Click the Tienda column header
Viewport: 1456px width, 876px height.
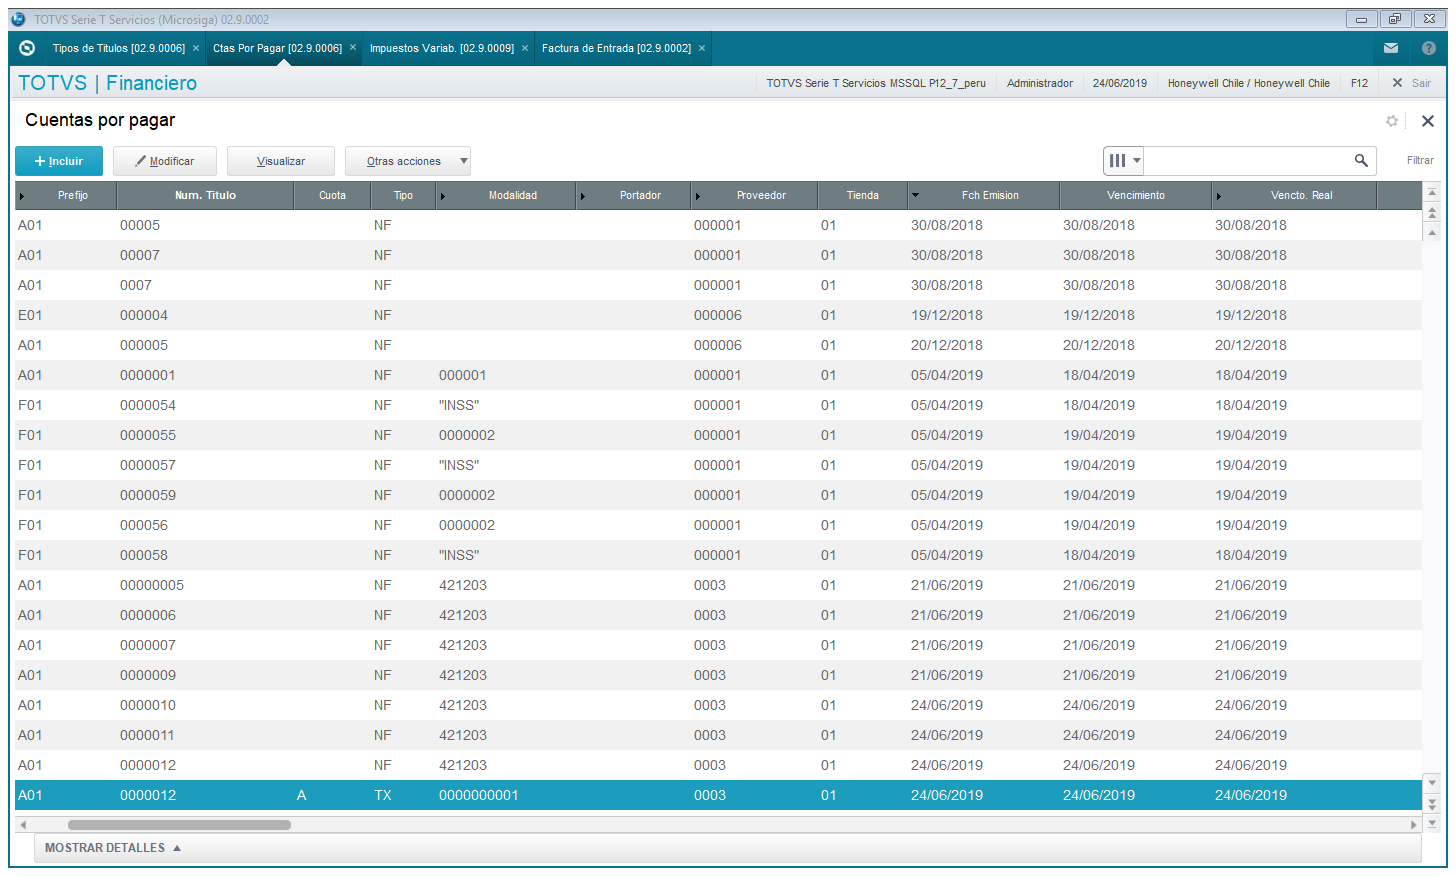click(x=863, y=195)
